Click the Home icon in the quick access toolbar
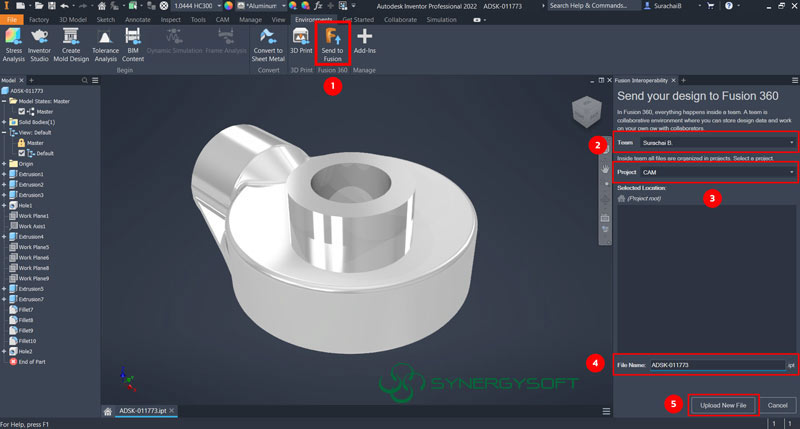 [102, 6]
